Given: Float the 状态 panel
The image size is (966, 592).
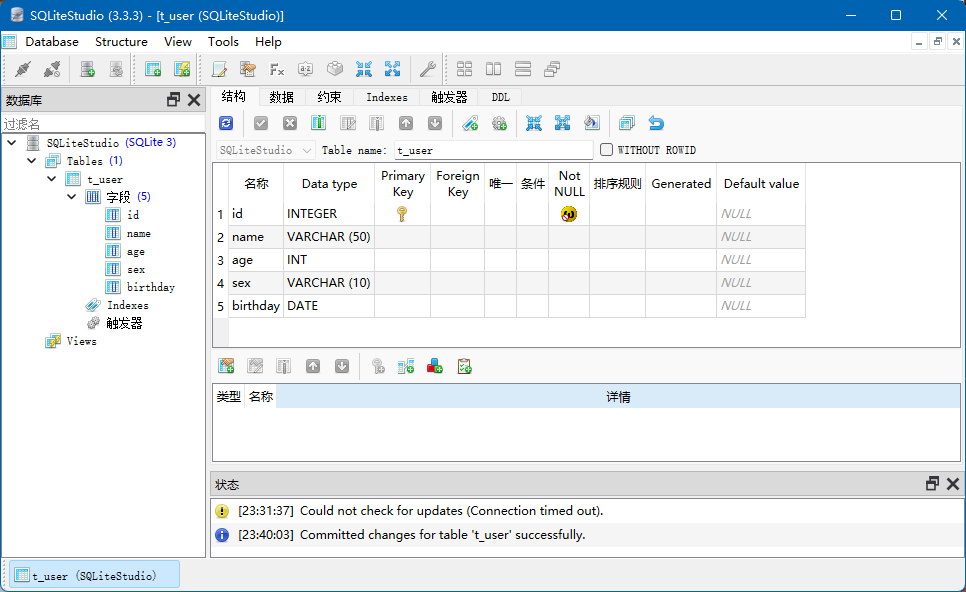Looking at the screenshot, I should pos(933,484).
